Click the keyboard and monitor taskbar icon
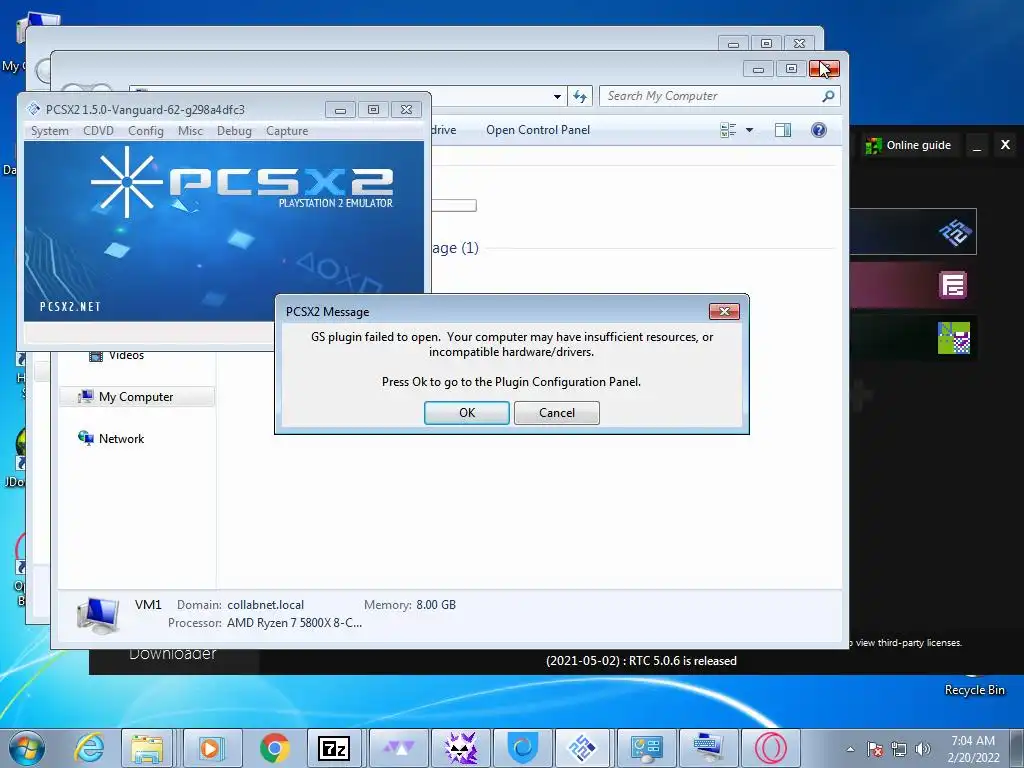Screen dimensions: 1024x768 707,748
